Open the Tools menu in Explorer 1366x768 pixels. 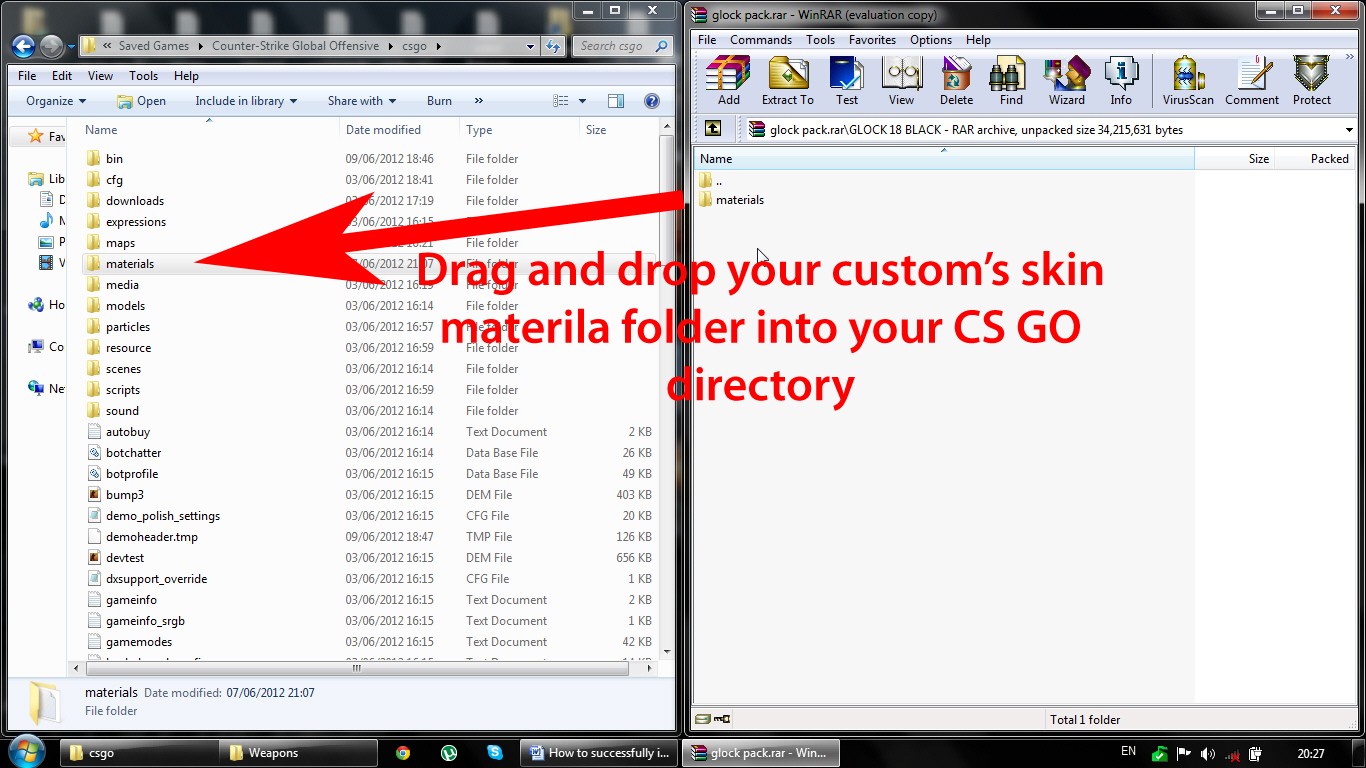point(143,76)
